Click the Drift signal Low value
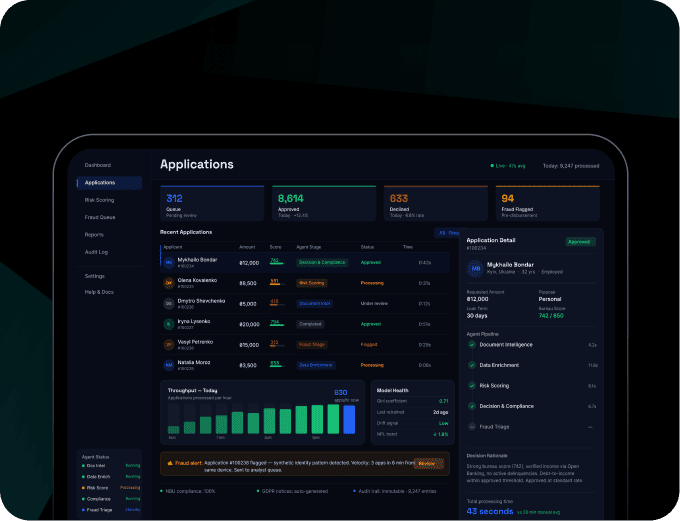This screenshot has height=521, width=680. 443,423
